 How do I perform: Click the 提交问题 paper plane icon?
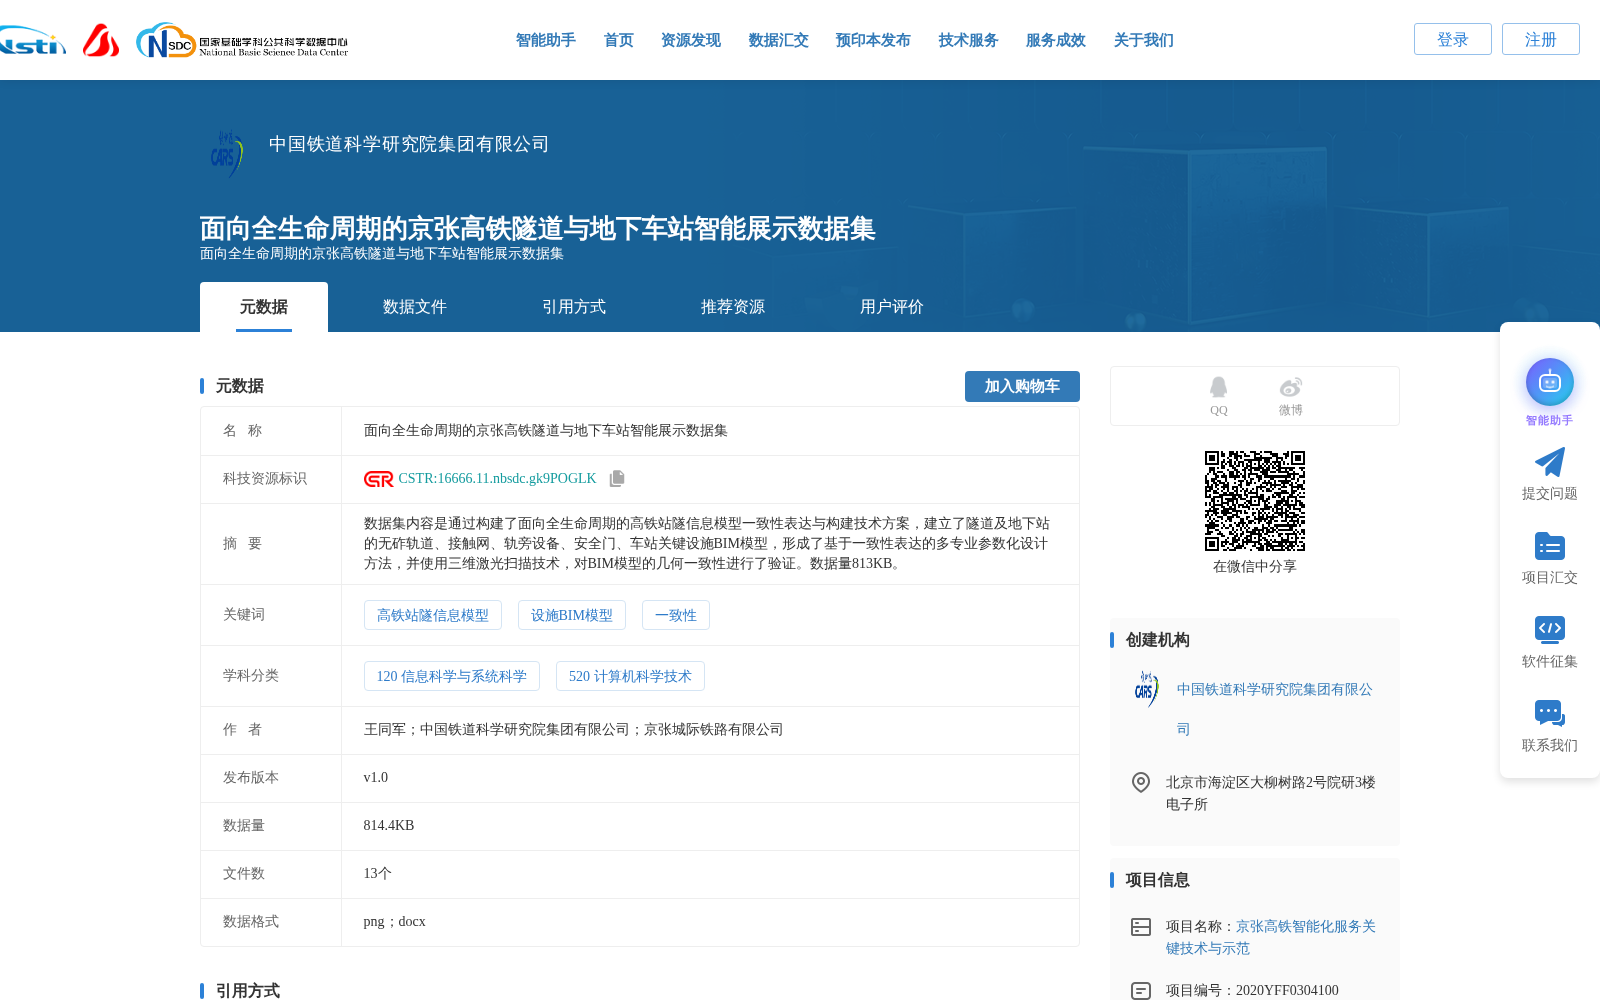coord(1549,462)
